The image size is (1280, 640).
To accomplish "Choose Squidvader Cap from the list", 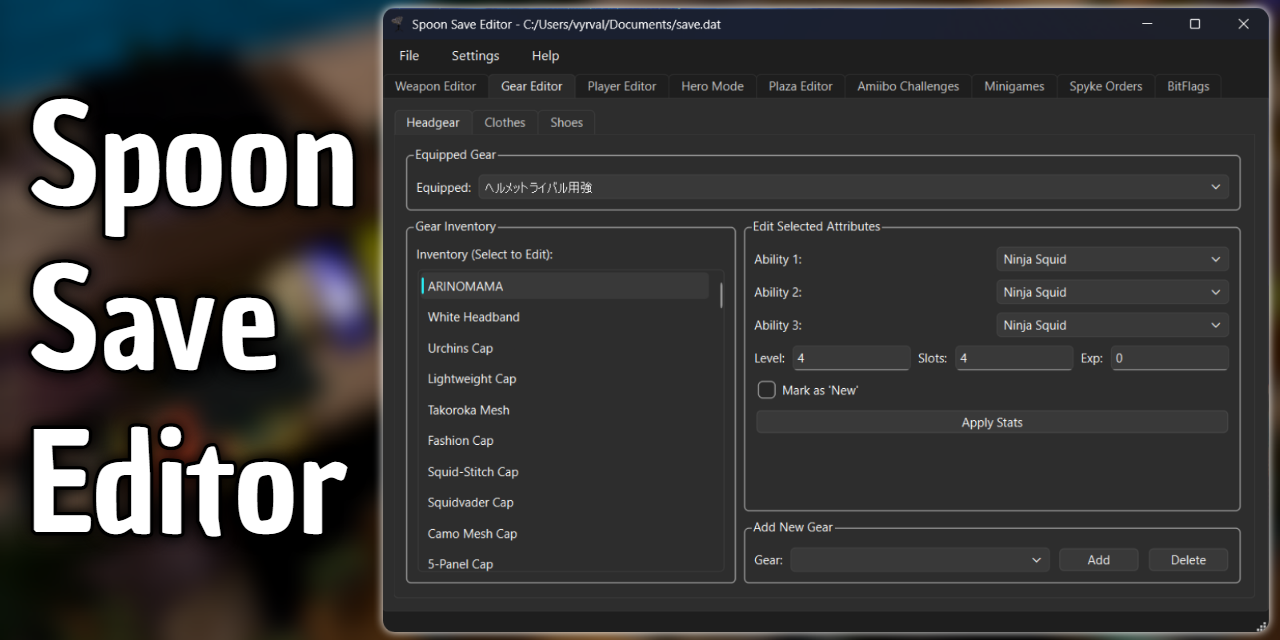I will (564, 502).
